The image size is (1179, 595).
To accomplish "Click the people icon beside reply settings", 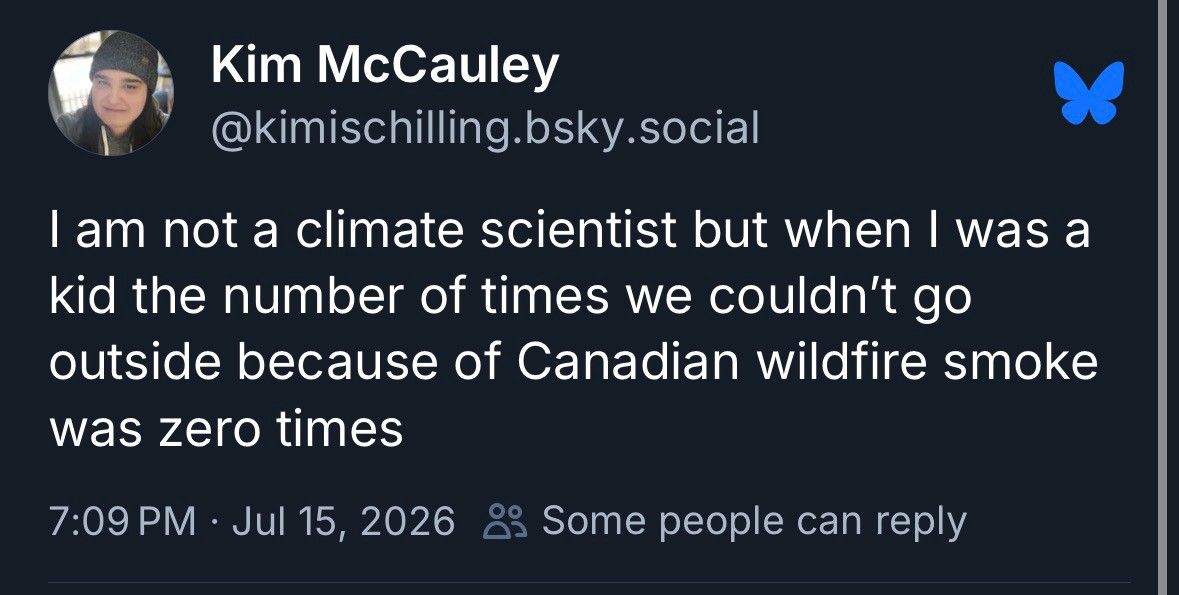I will click(505, 521).
